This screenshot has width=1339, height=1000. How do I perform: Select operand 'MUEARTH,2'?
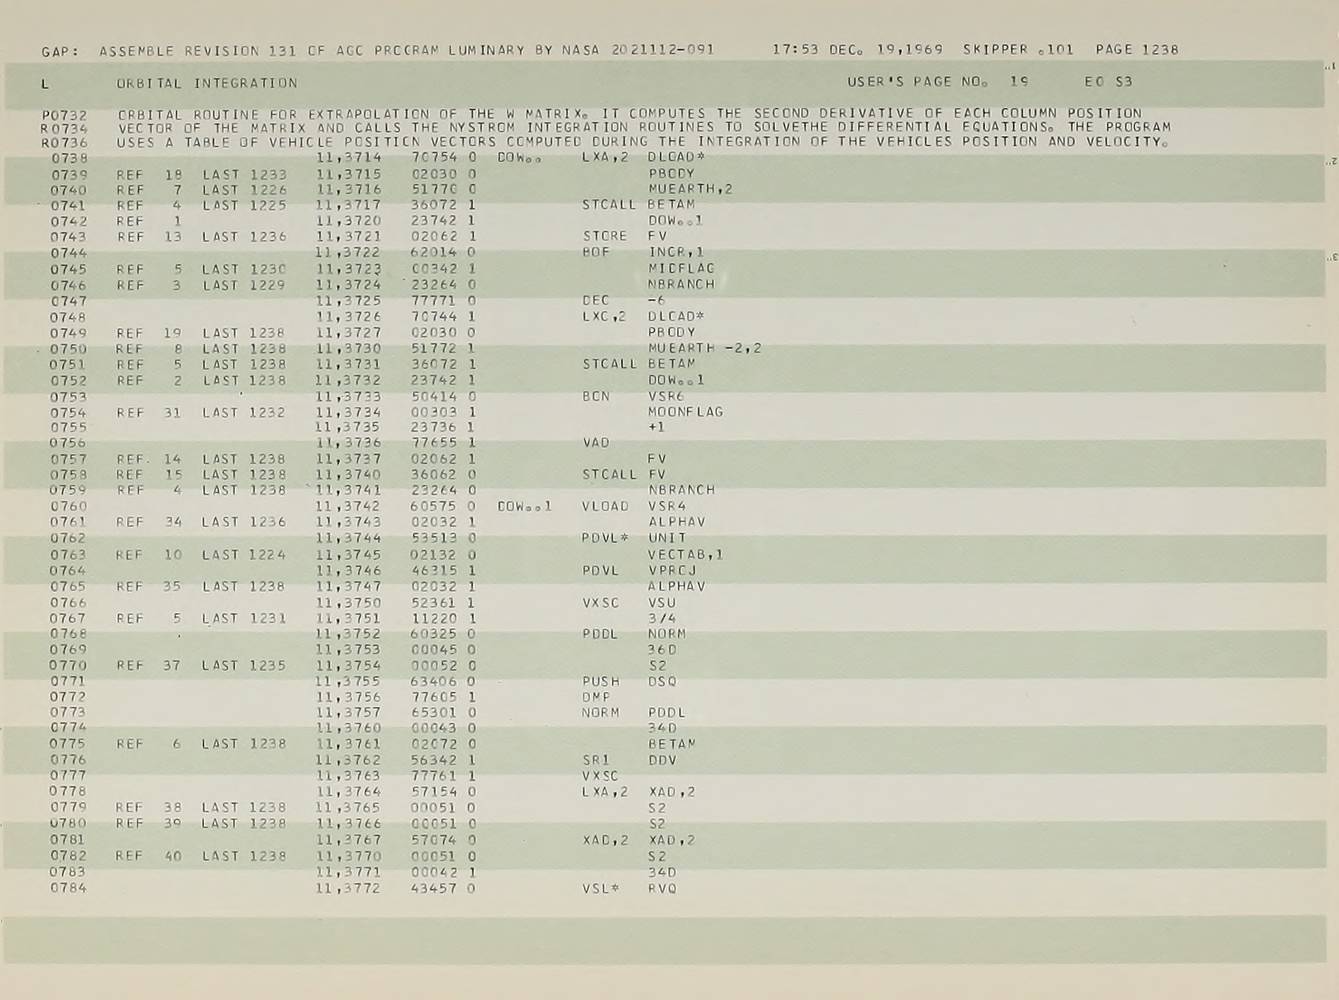click(x=690, y=189)
